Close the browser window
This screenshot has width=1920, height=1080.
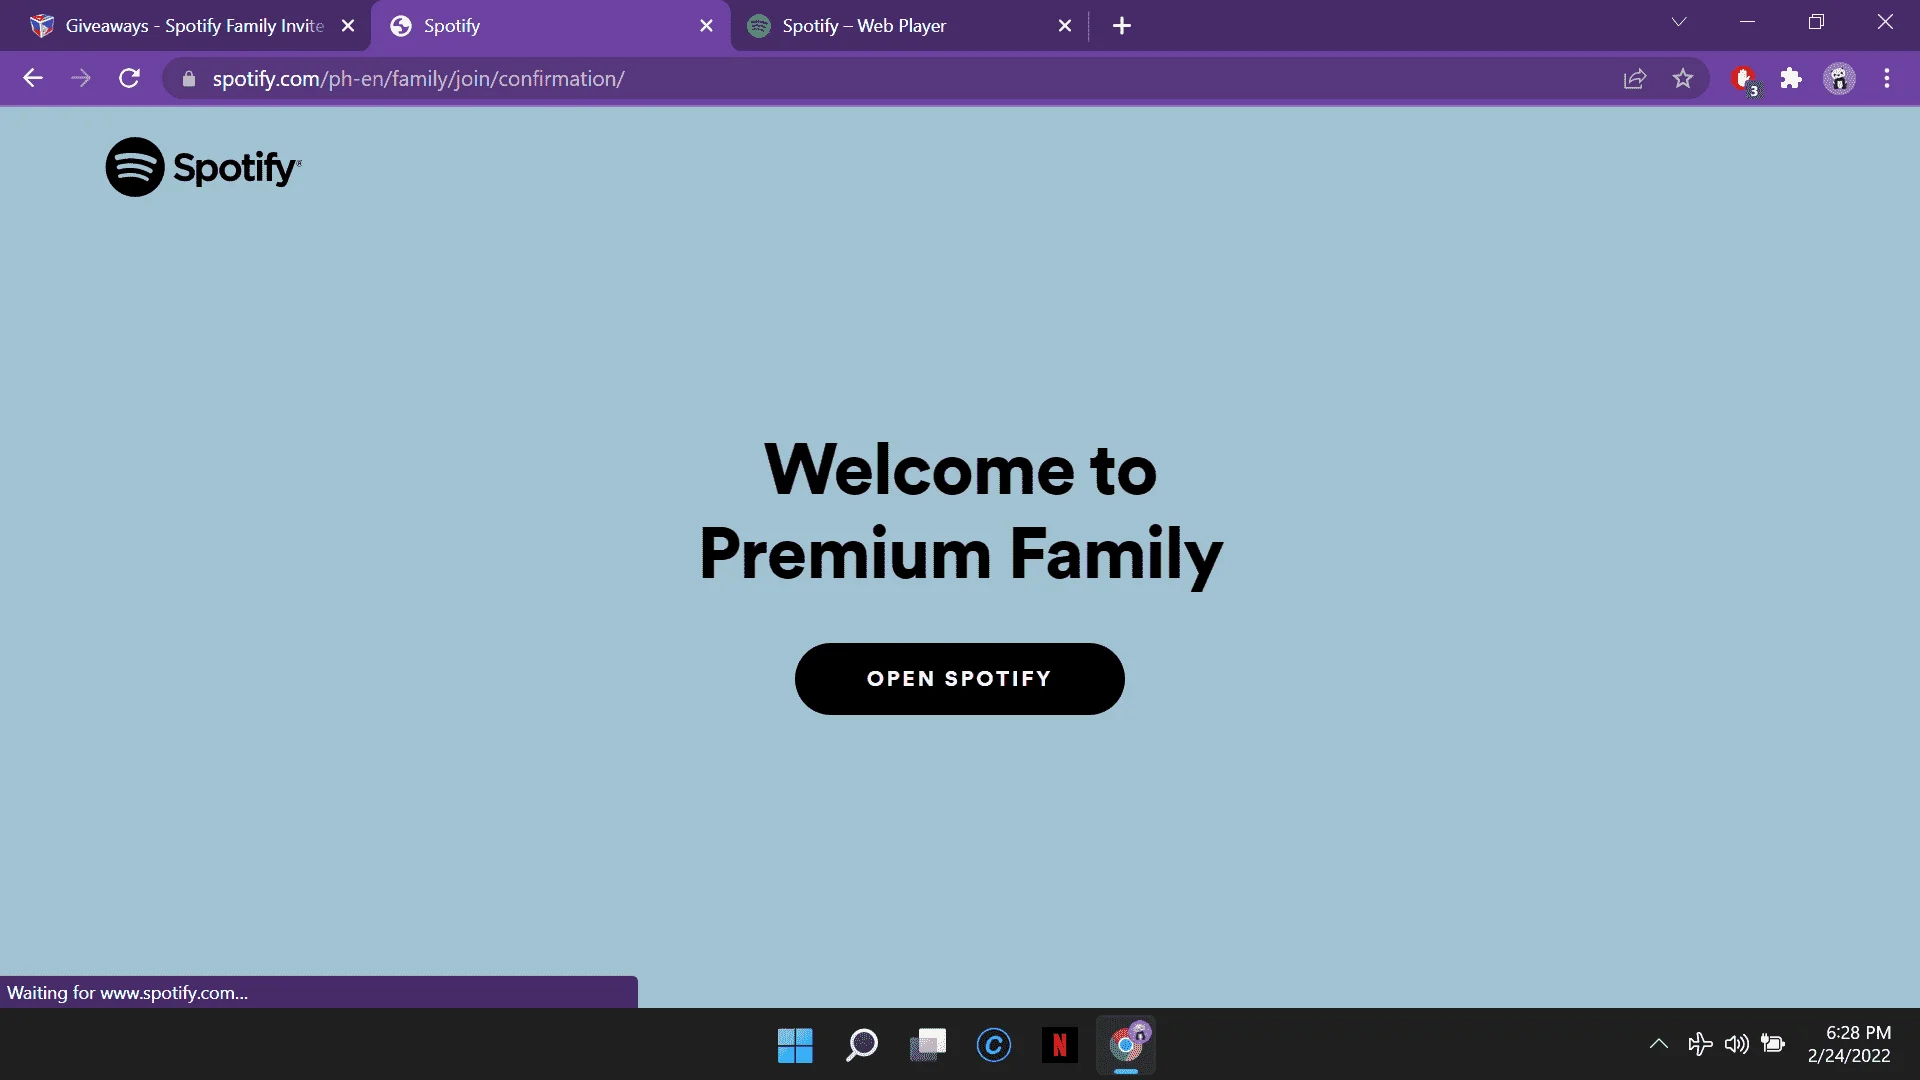tap(1885, 22)
